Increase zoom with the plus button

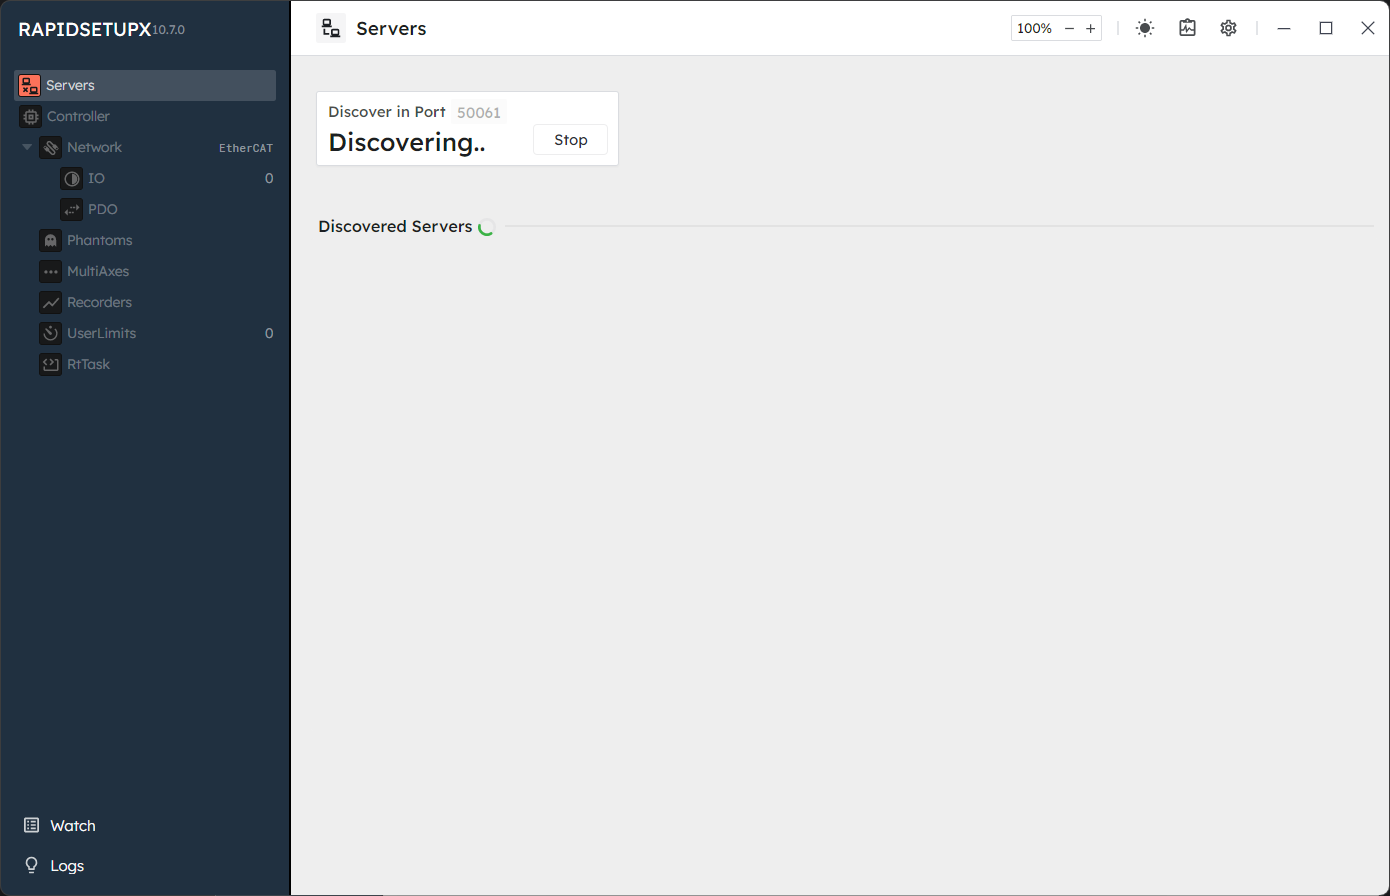(x=1090, y=29)
